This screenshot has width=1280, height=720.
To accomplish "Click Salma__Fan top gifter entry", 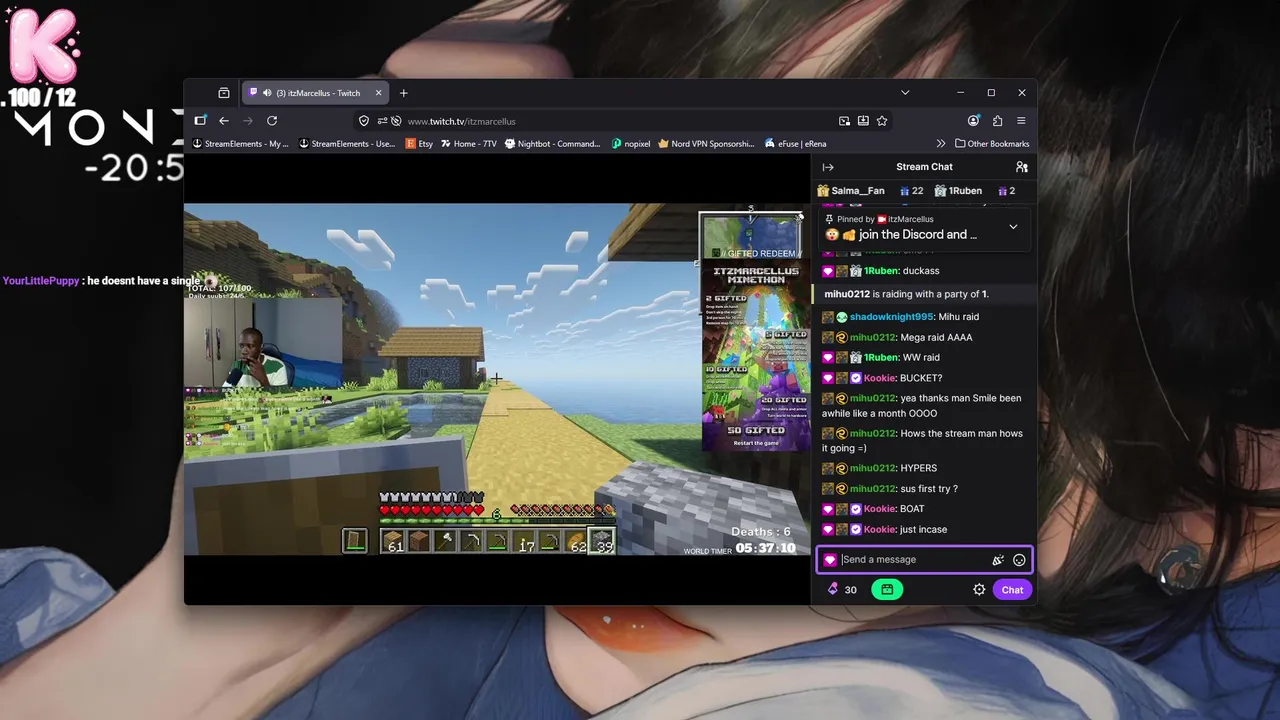I will (x=851, y=191).
